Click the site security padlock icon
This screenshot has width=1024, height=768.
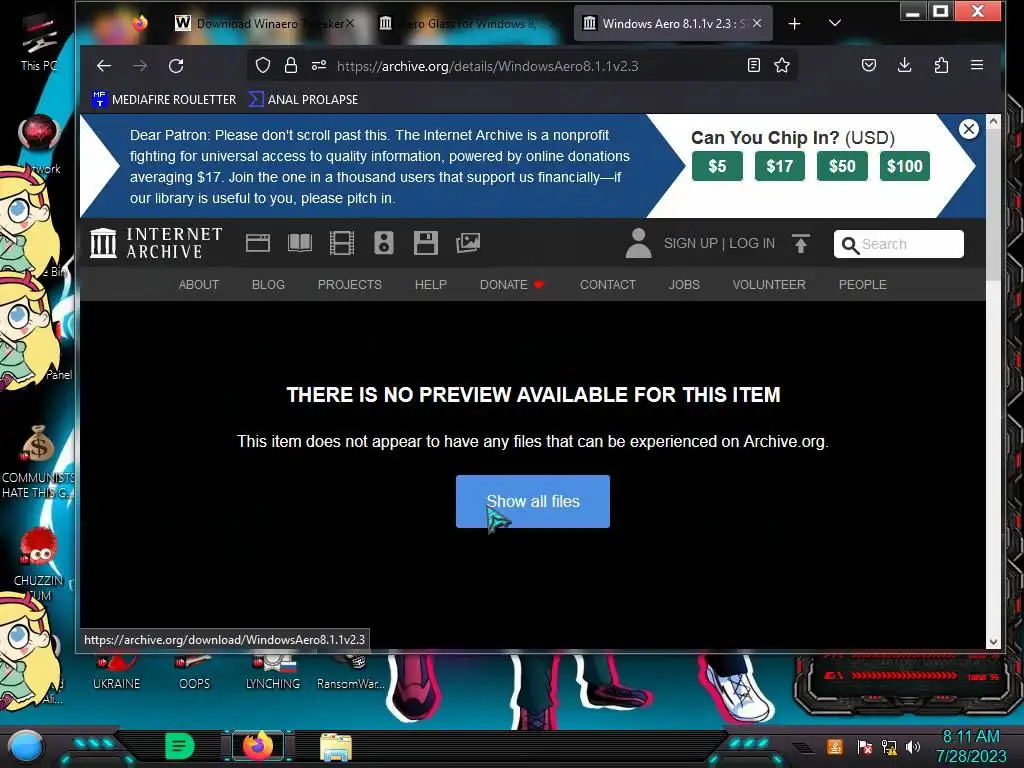pos(291,65)
